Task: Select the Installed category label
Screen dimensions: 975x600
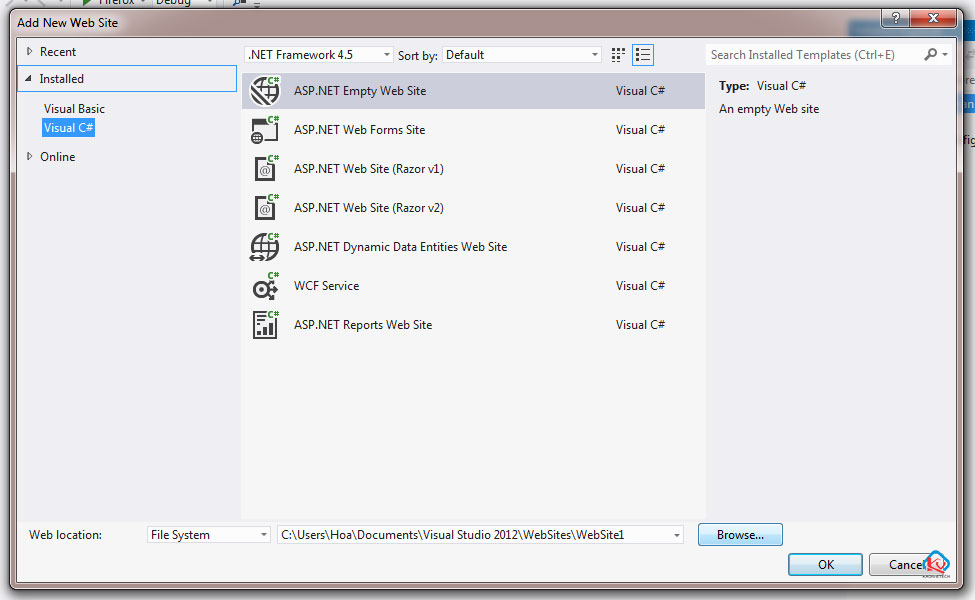Action: [x=62, y=79]
